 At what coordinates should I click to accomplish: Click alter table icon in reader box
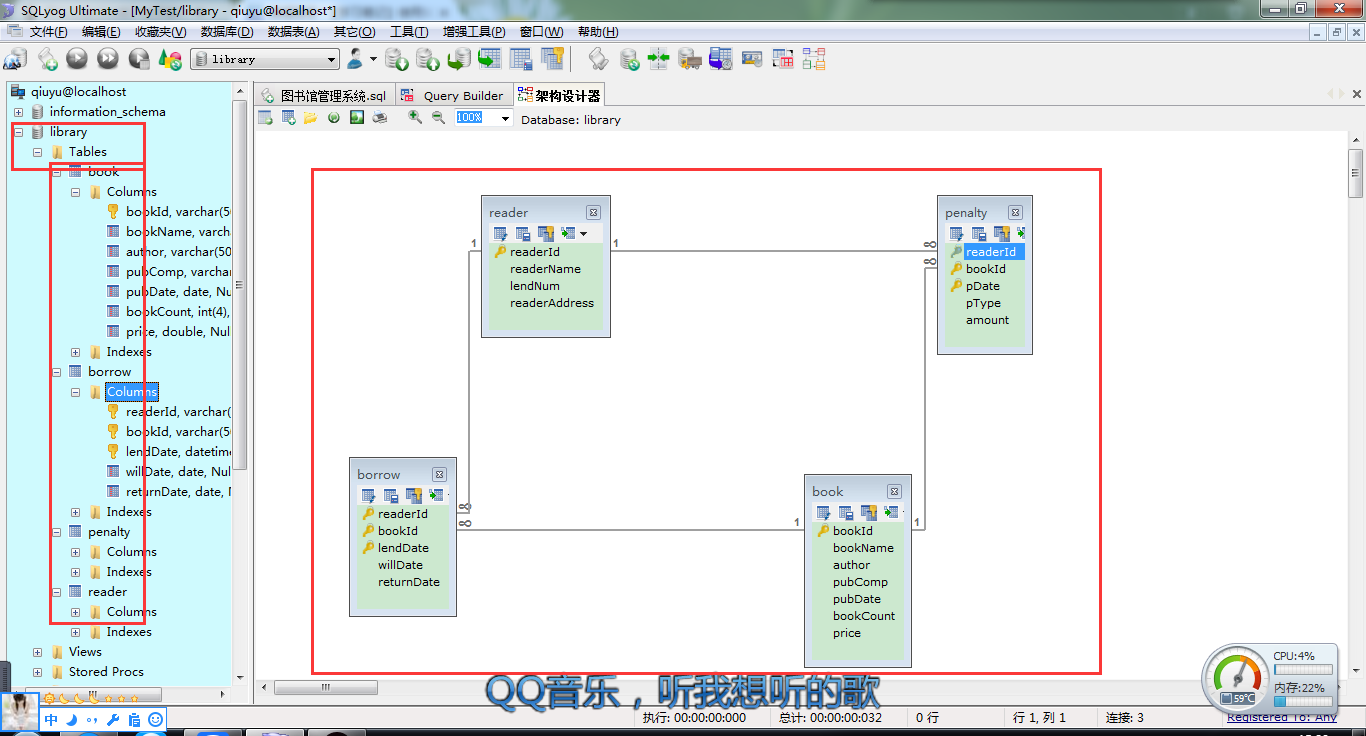500,233
